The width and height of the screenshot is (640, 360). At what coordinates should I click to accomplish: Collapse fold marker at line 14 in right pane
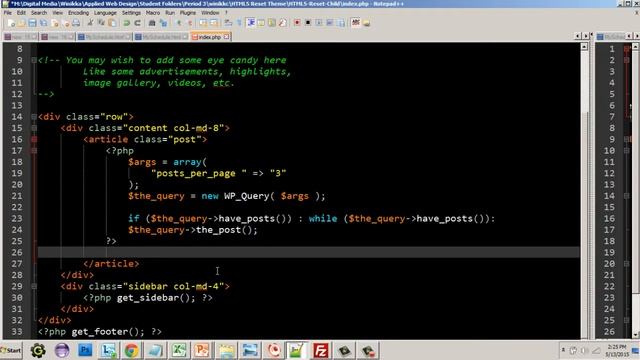[x=627, y=196]
